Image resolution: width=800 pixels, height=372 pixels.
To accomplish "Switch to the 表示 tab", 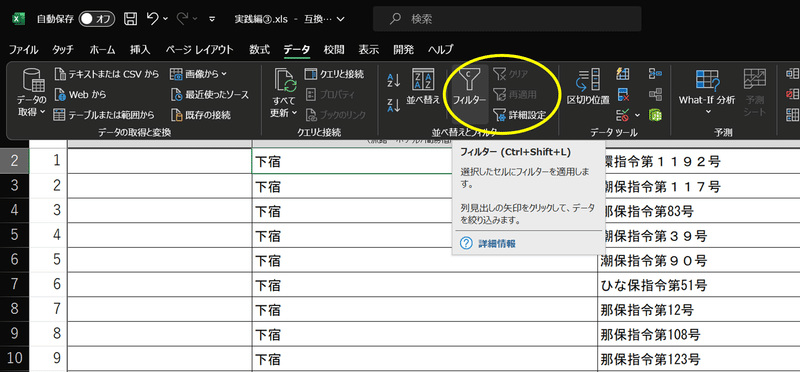I will [368, 50].
